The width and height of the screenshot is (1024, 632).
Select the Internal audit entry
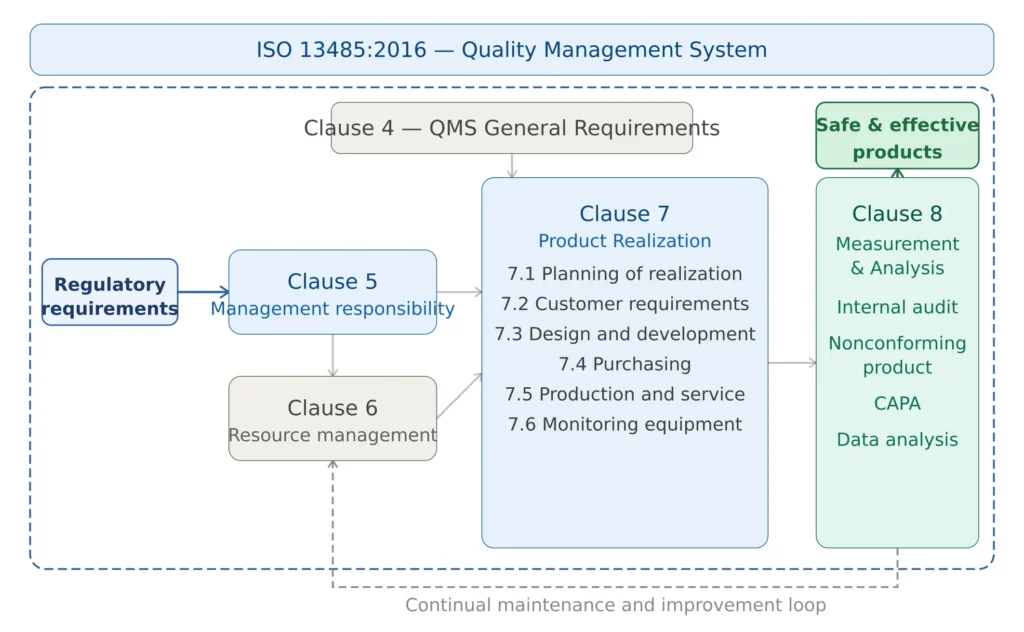tap(897, 307)
